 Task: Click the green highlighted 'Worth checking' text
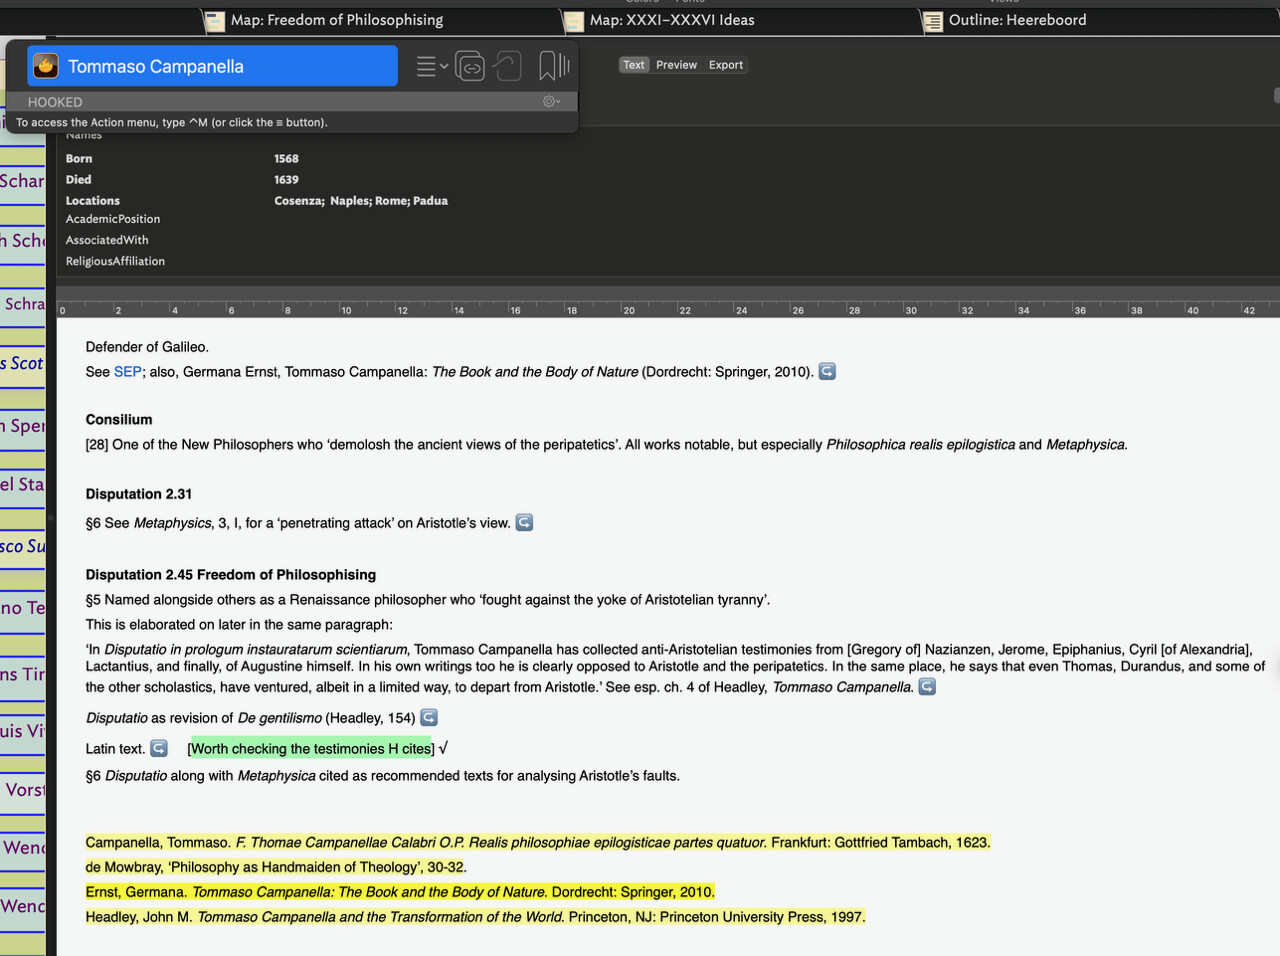pos(311,749)
